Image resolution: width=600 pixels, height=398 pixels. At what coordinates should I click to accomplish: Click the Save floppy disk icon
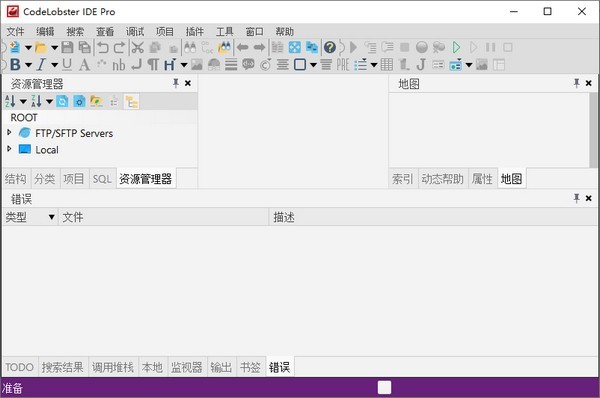67,47
